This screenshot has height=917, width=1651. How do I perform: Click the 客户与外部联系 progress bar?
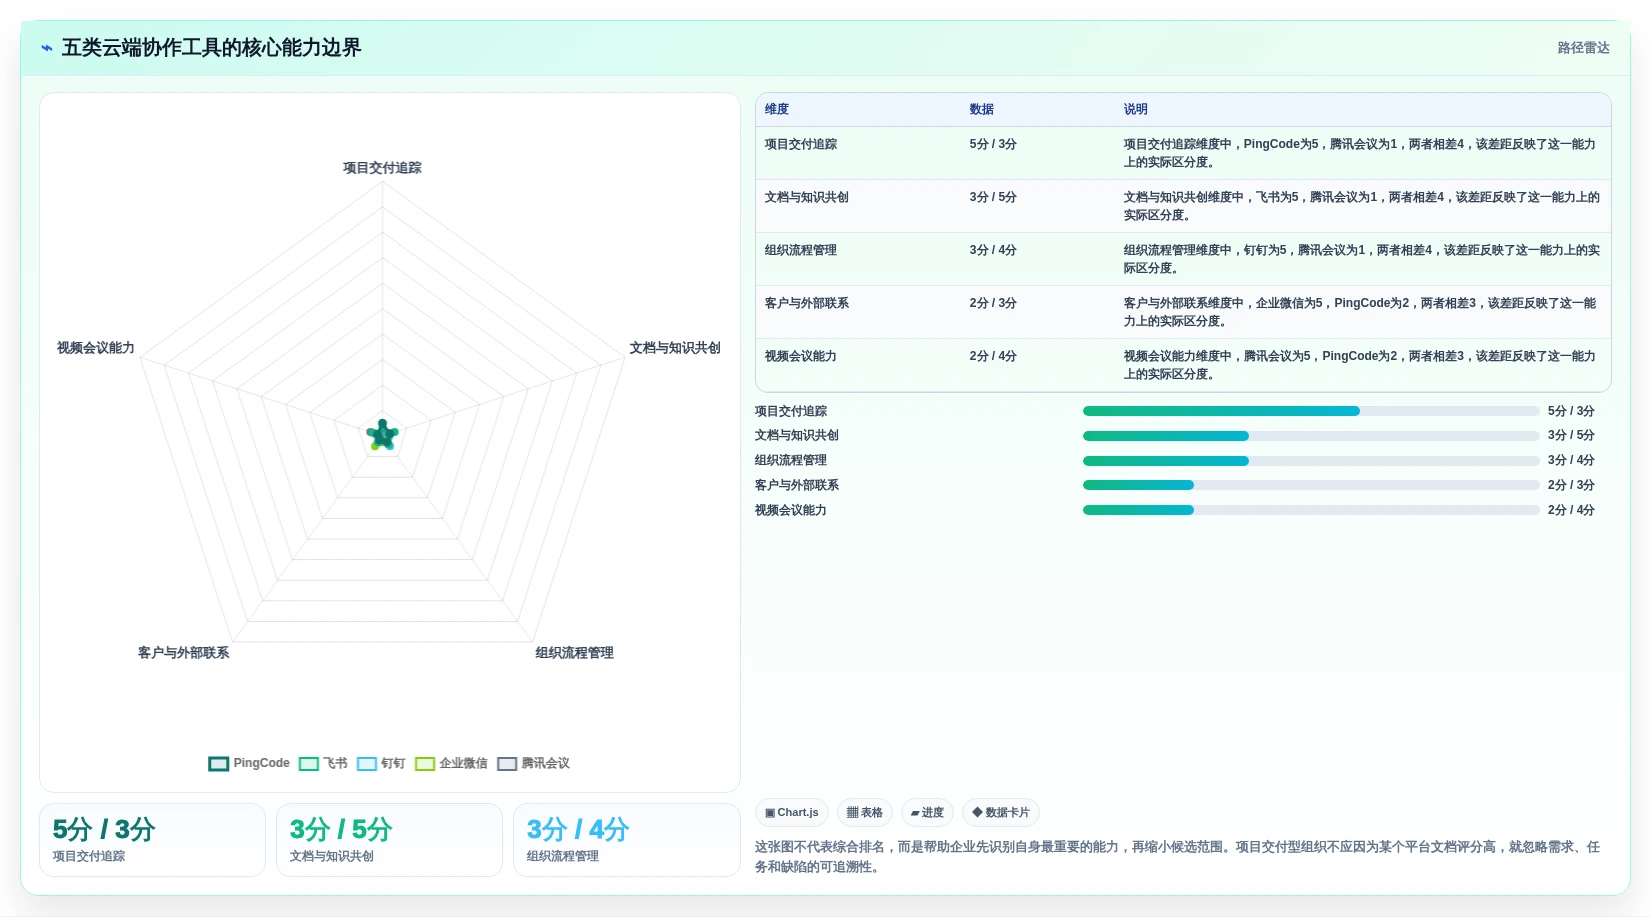point(1311,485)
